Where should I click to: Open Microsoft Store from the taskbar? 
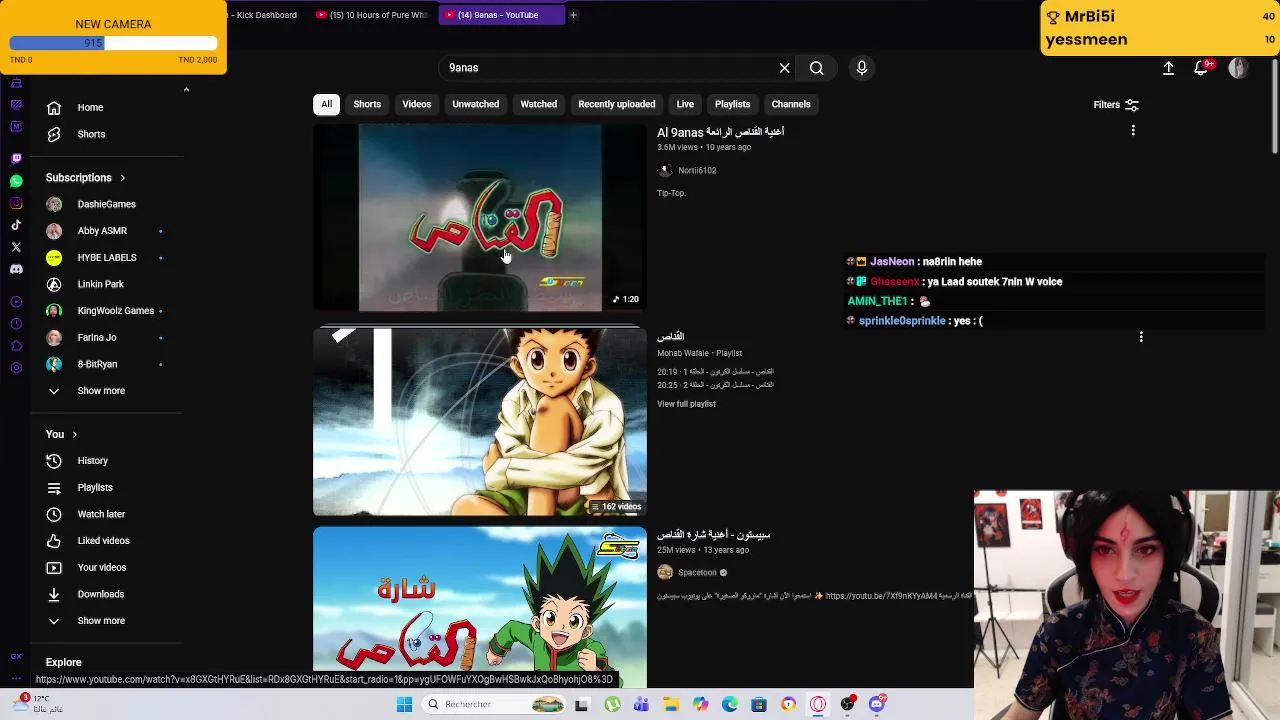click(x=759, y=704)
